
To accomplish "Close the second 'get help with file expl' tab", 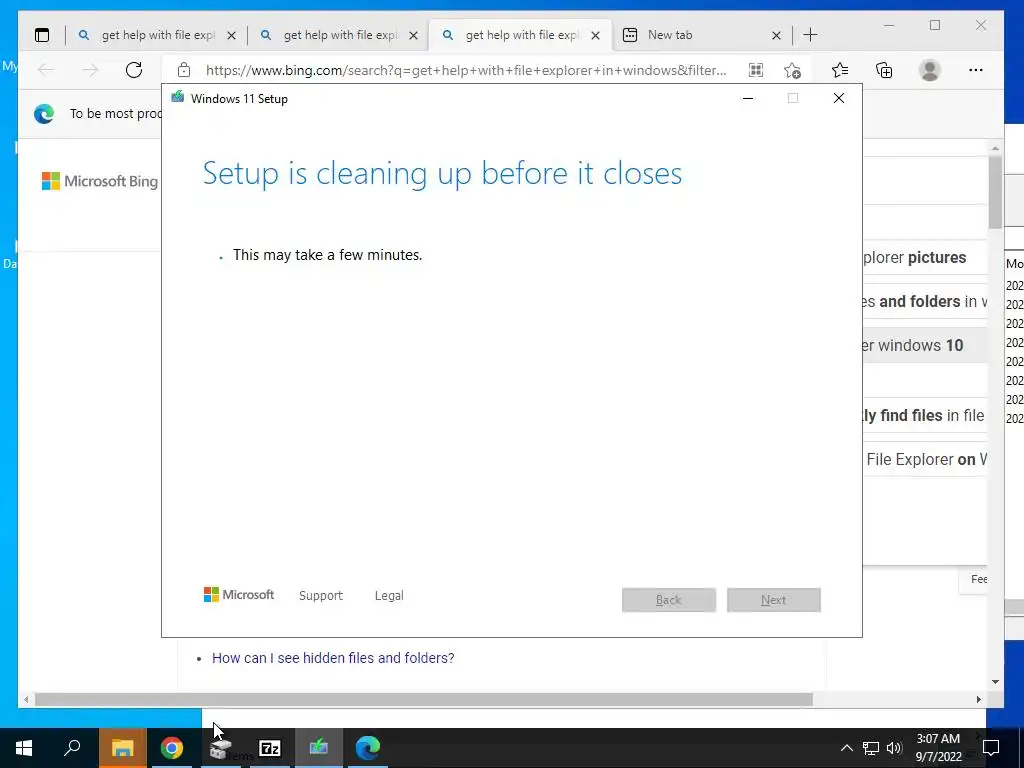I will [x=413, y=35].
